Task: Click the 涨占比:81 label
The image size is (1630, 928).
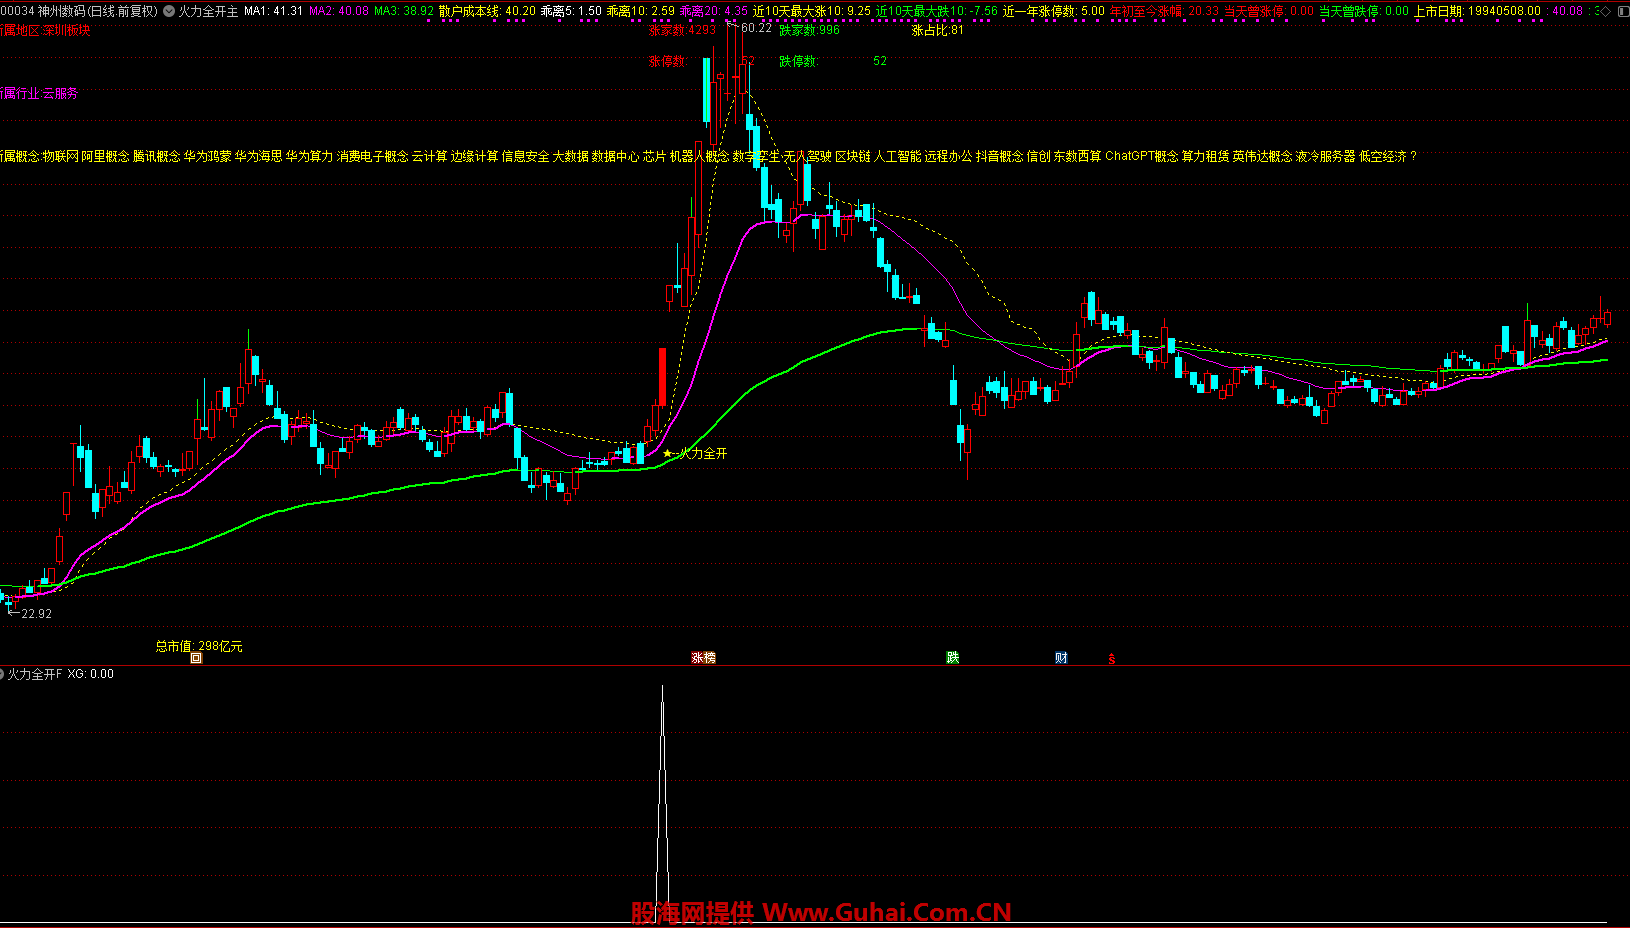Action: 938,30
